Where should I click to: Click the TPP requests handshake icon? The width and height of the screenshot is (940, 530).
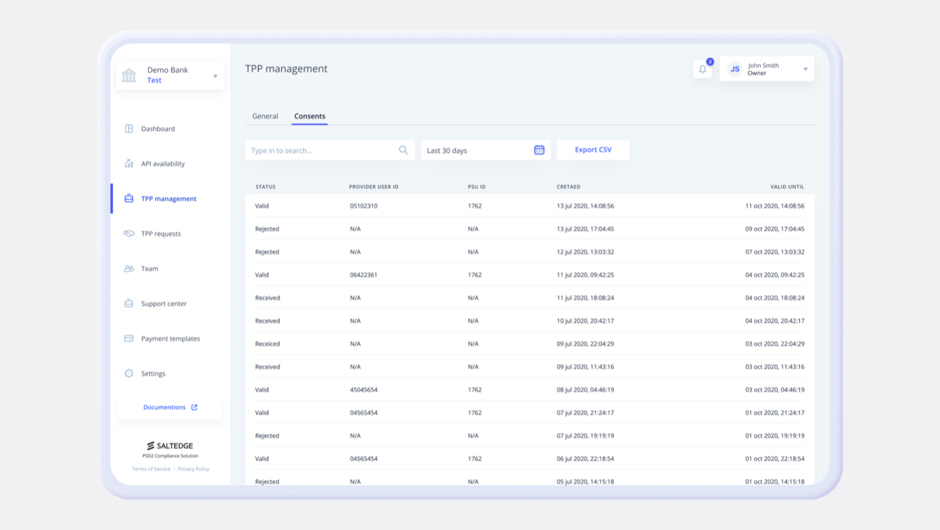129,233
